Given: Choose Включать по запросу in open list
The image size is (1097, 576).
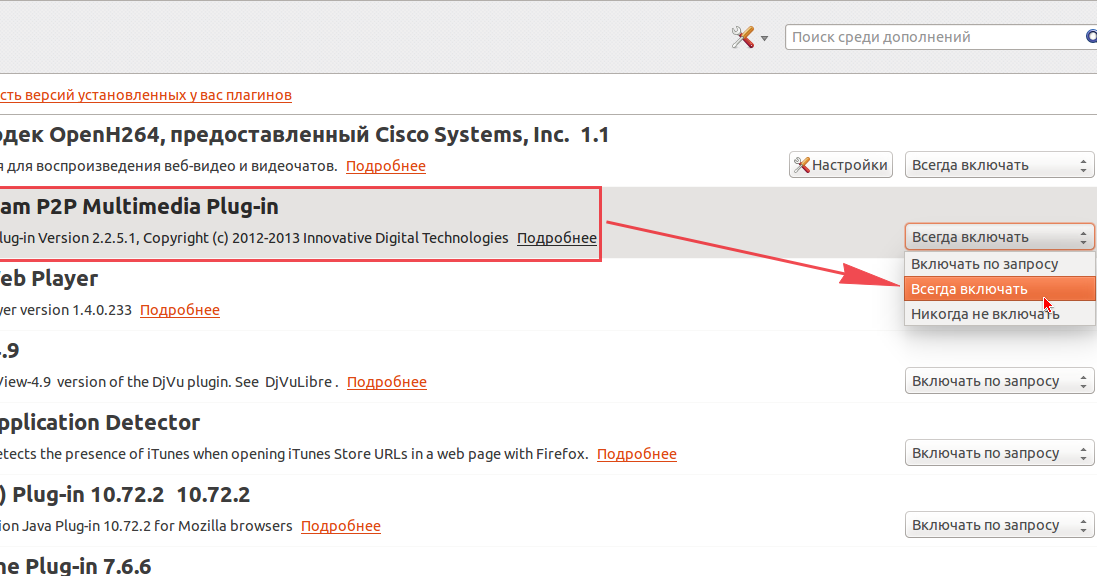Looking at the screenshot, I should coord(999,264).
